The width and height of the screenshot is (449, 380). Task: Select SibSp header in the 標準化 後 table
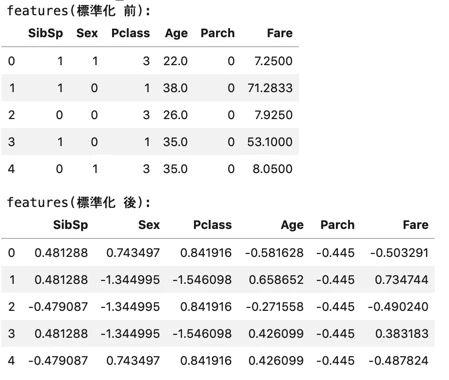[x=71, y=225]
